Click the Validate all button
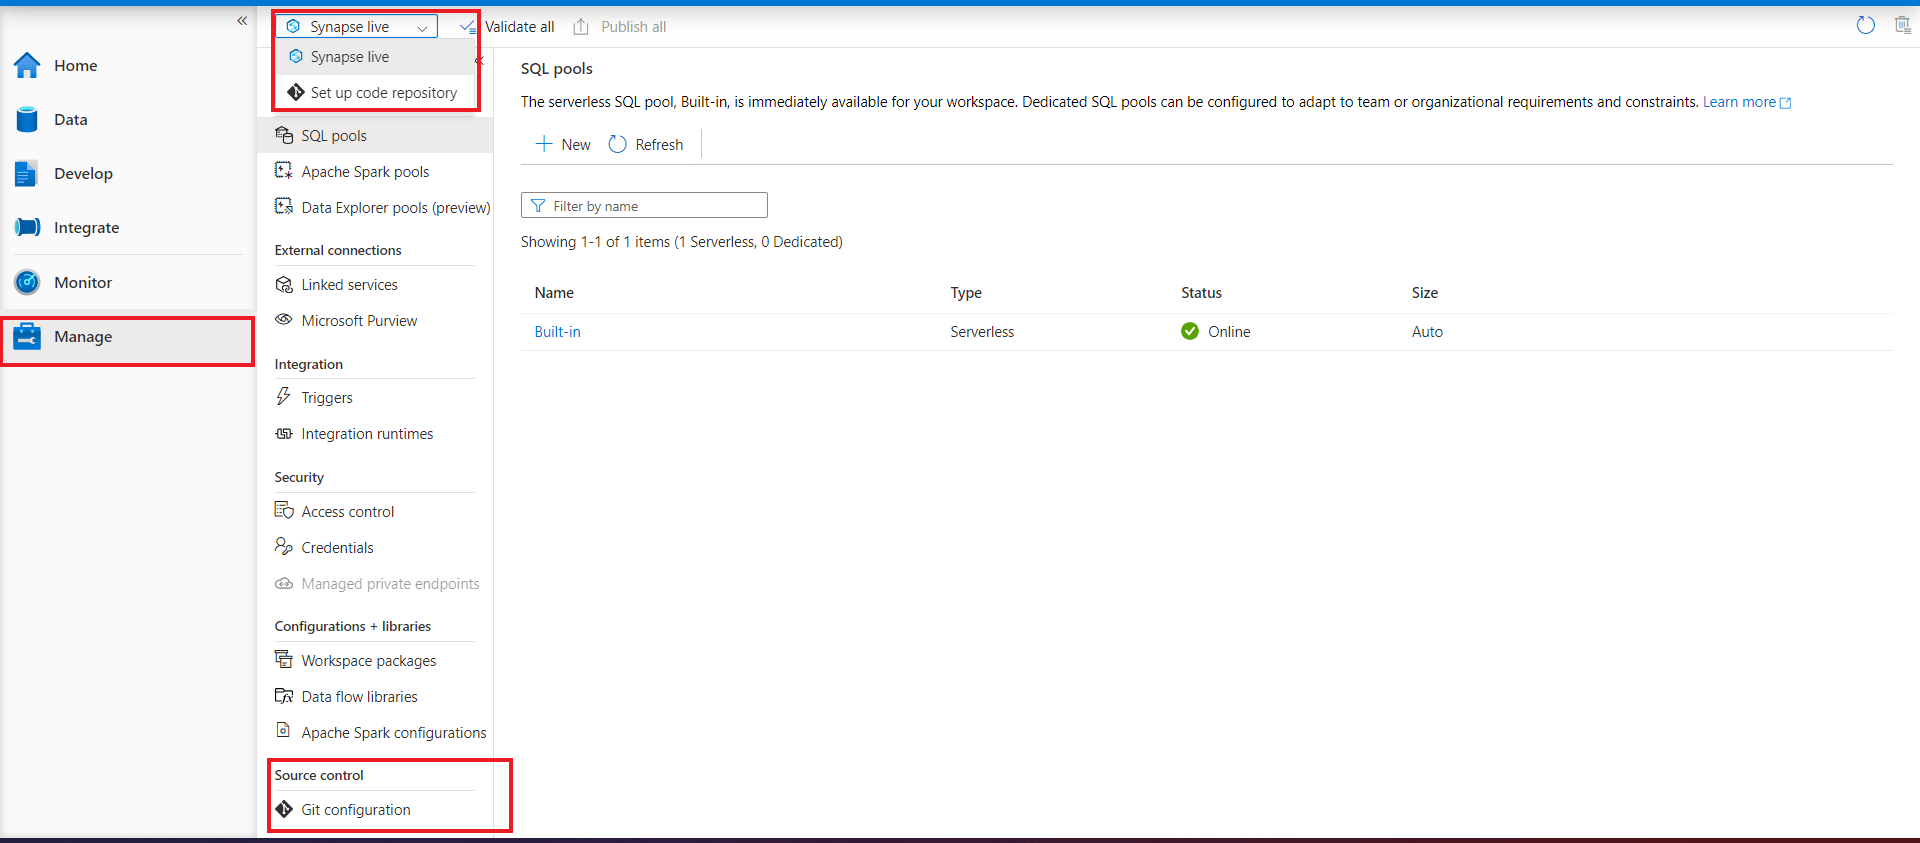 point(507,27)
